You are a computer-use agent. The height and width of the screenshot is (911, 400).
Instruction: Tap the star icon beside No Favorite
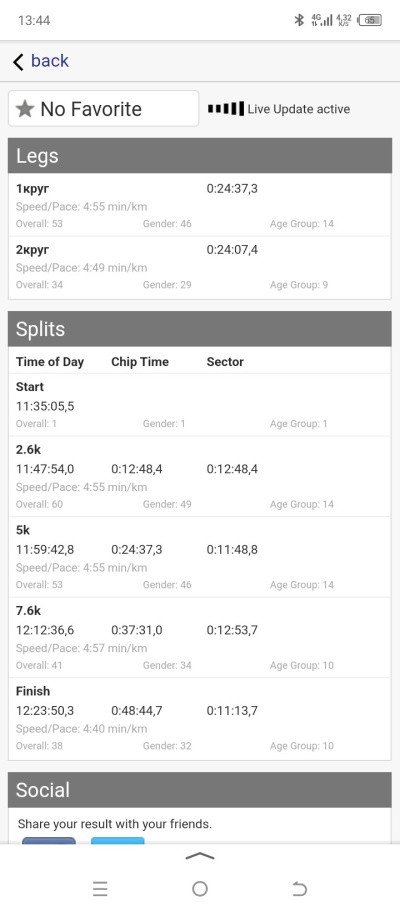(25, 109)
